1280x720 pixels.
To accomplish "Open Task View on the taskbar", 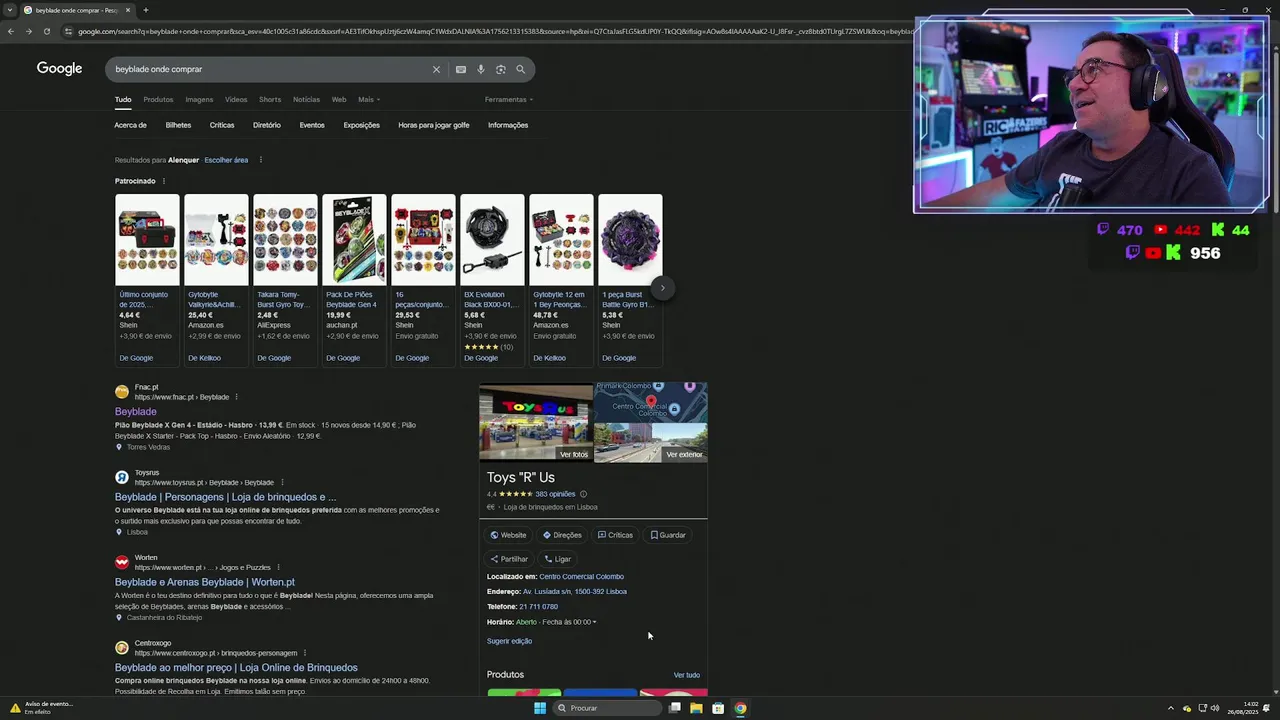I will [x=675, y=708].
